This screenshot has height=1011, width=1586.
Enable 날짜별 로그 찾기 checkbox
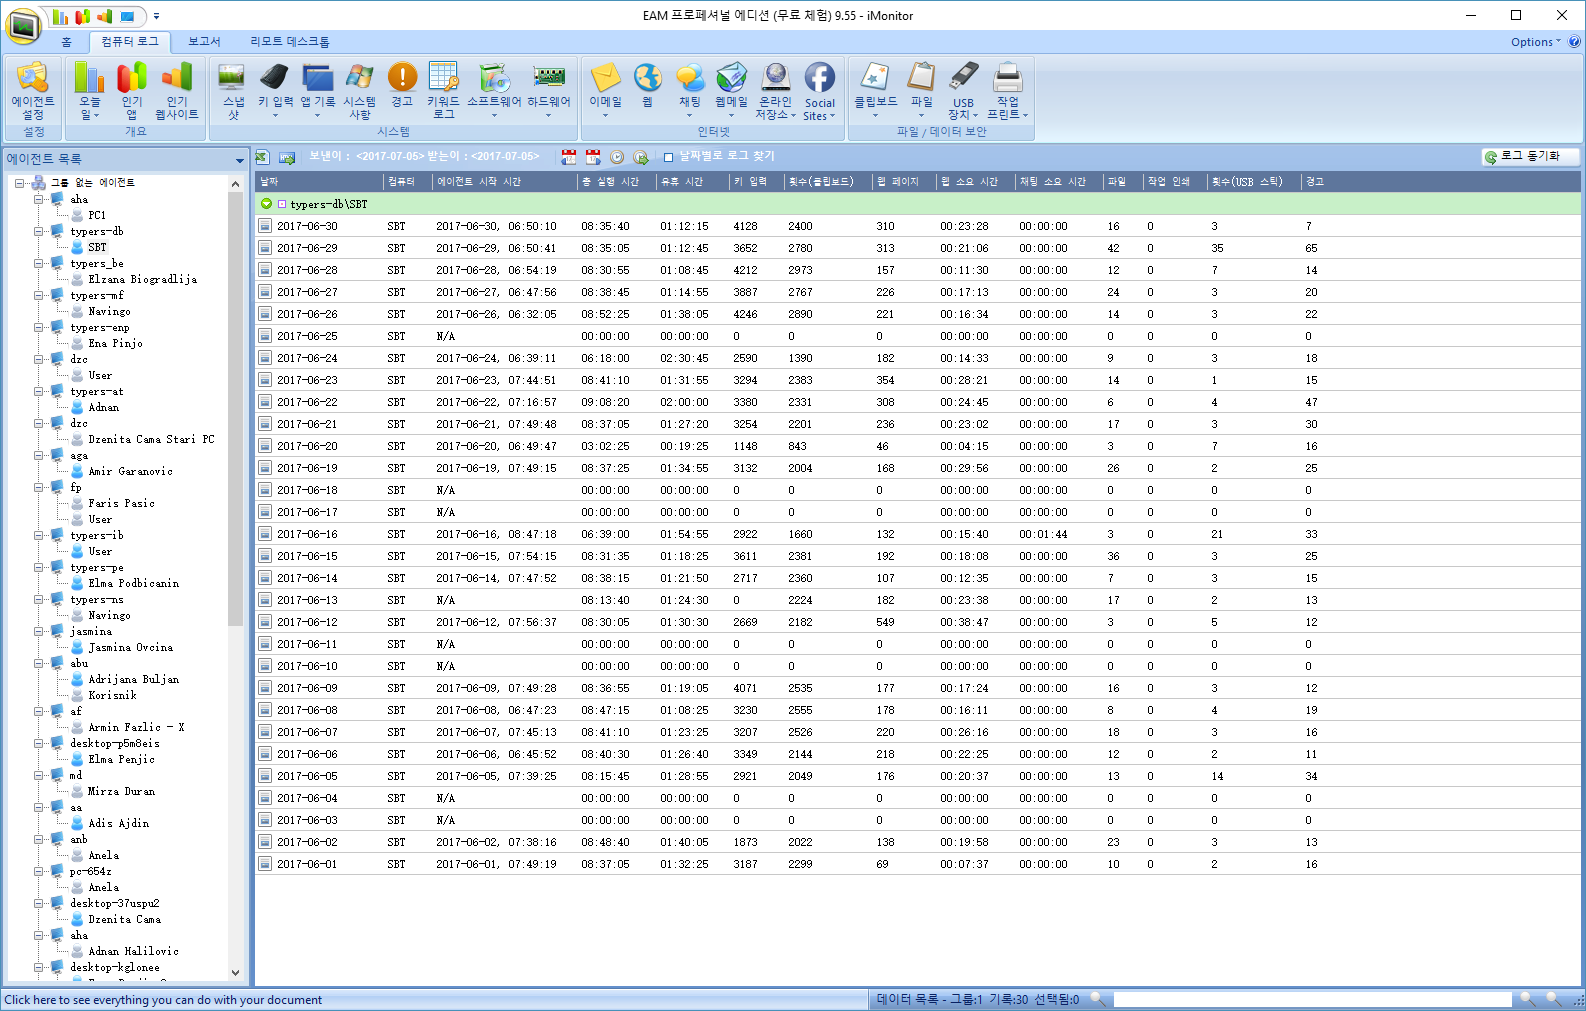coord(668,157)
